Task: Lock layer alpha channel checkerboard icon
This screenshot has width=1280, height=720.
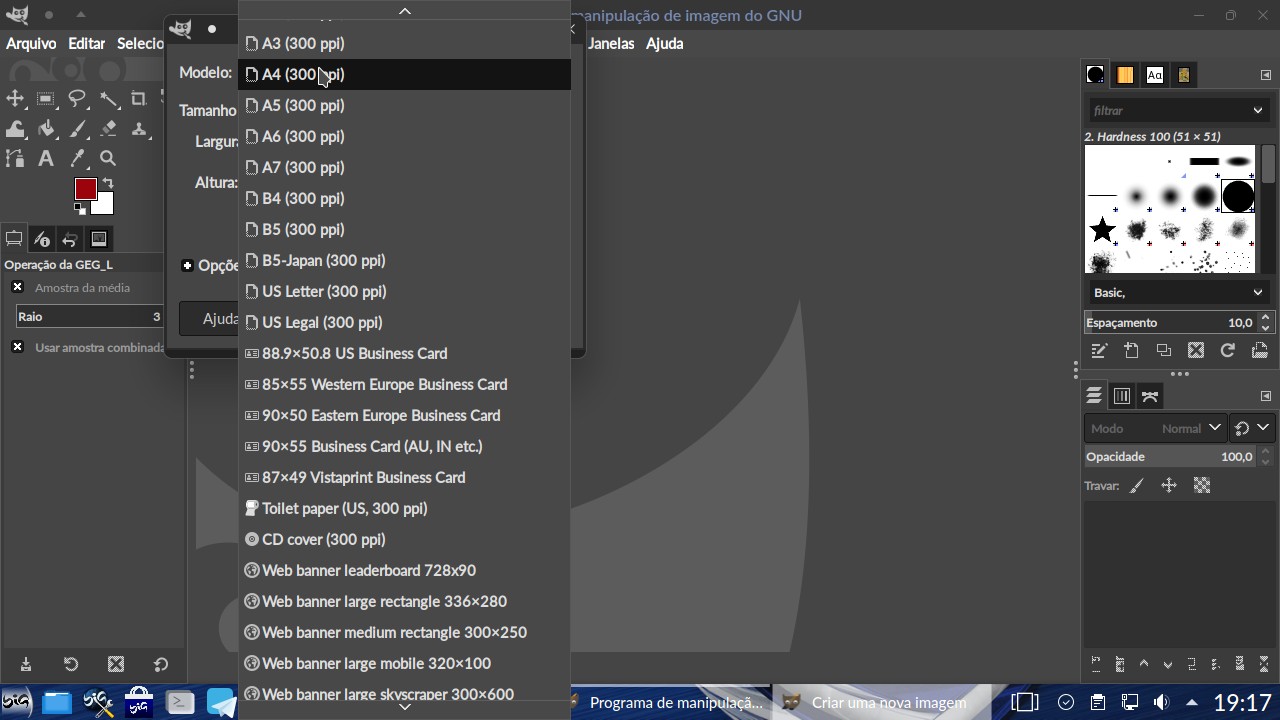Action: 1202,486
